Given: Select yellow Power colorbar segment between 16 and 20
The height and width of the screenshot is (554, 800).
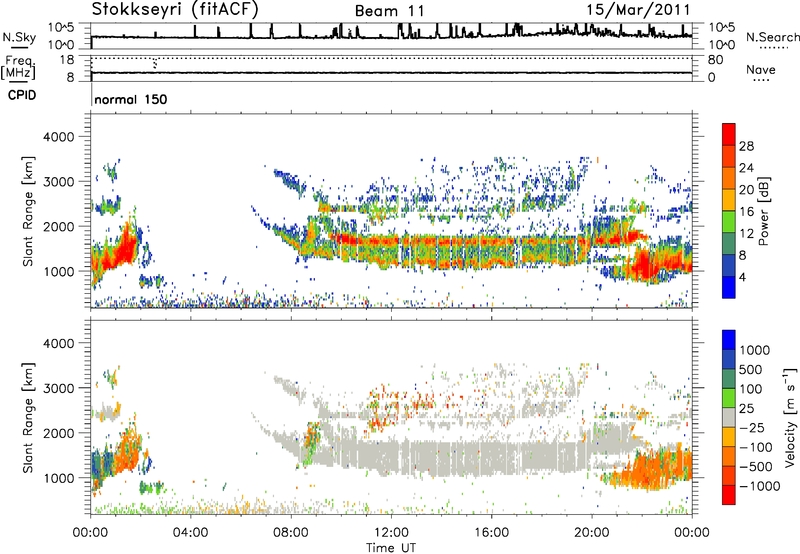Looking at the screenshot, I should click(729, 200).
